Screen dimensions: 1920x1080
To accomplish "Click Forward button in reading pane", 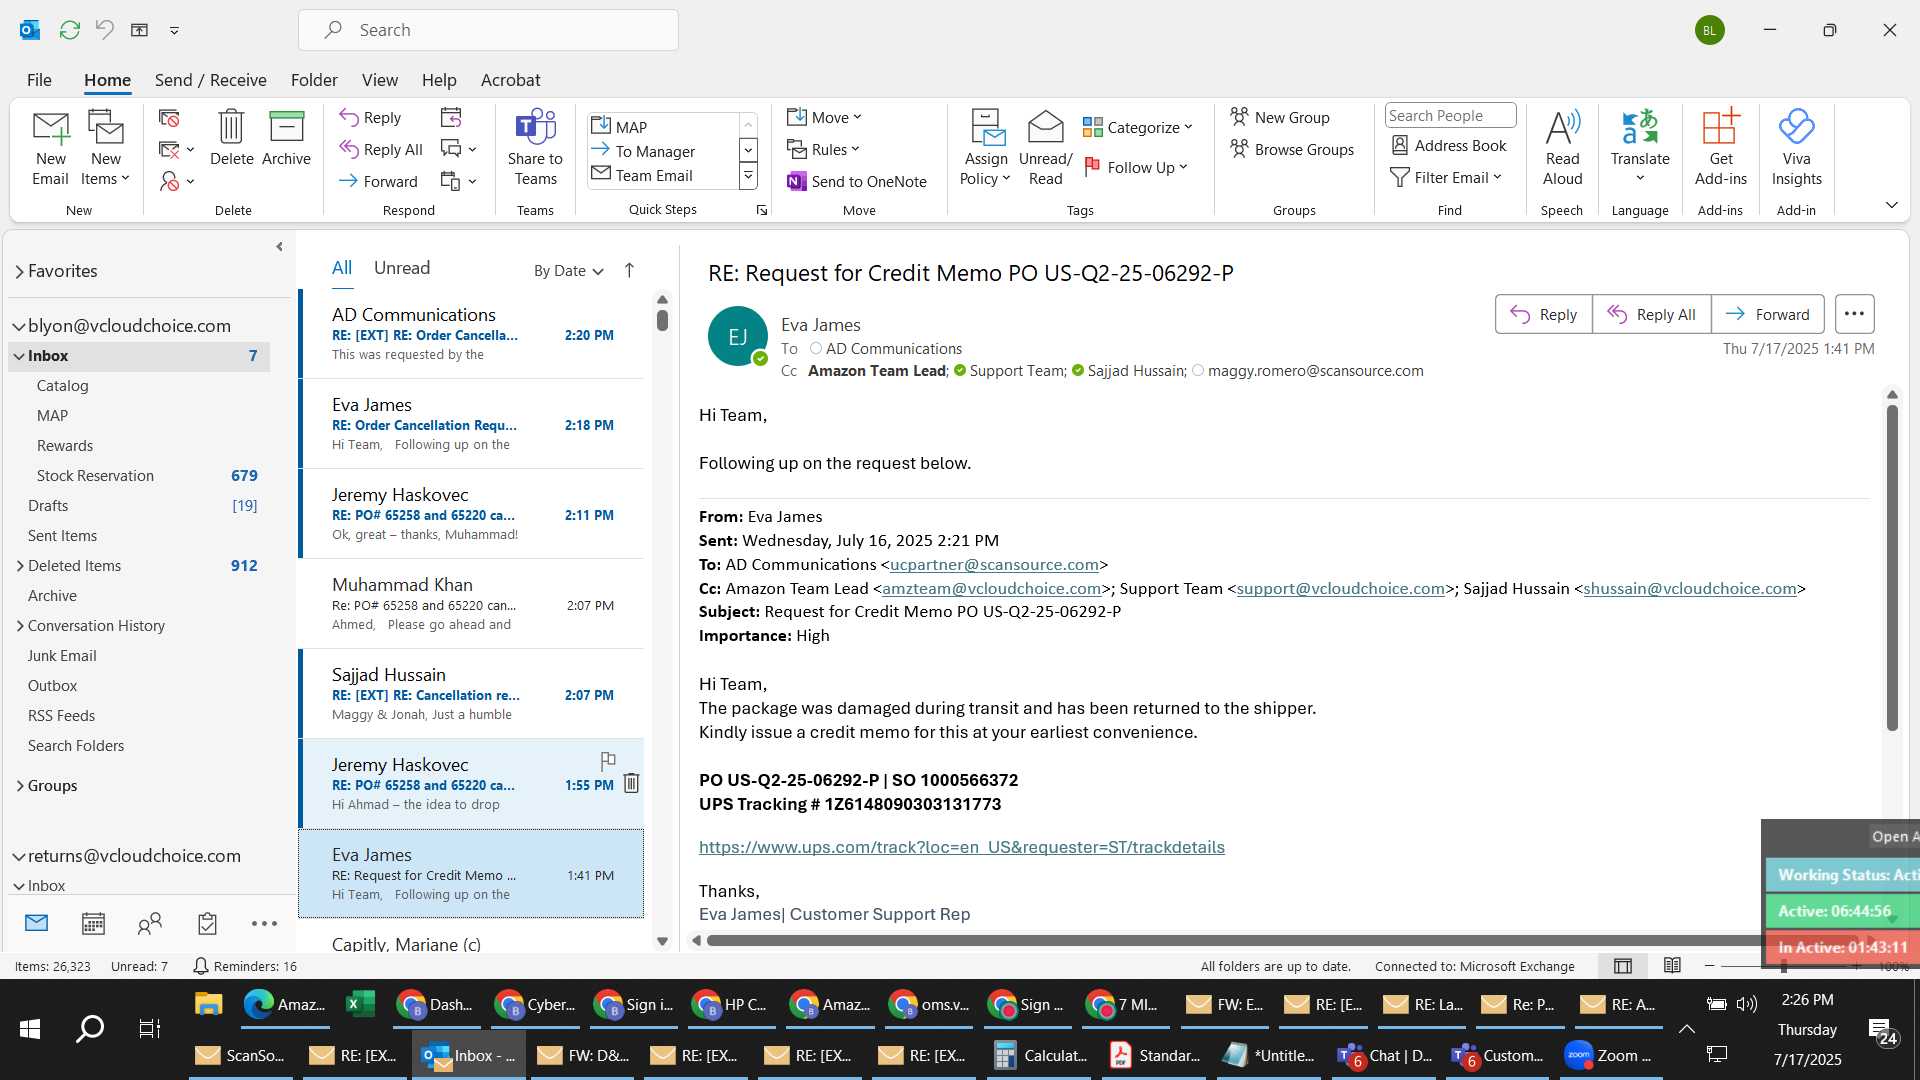I will tap(1767, 314).
